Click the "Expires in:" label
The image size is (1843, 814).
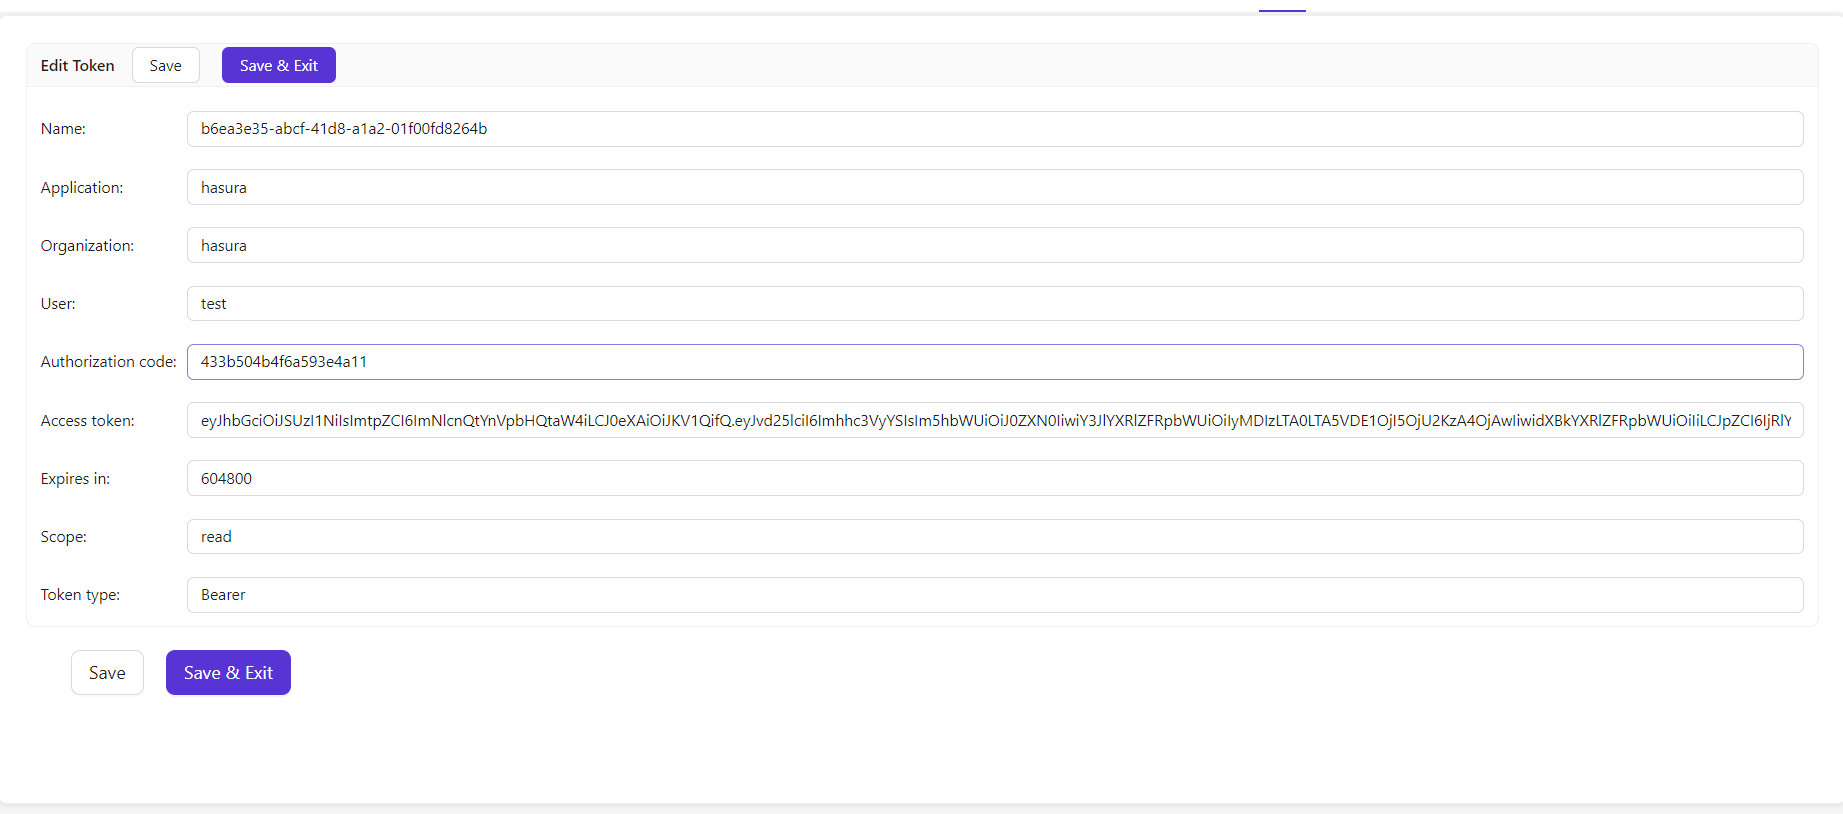click(75, 479)
